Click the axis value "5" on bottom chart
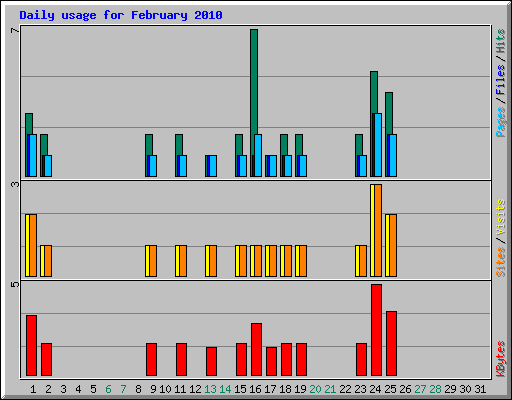 point(15,284)
